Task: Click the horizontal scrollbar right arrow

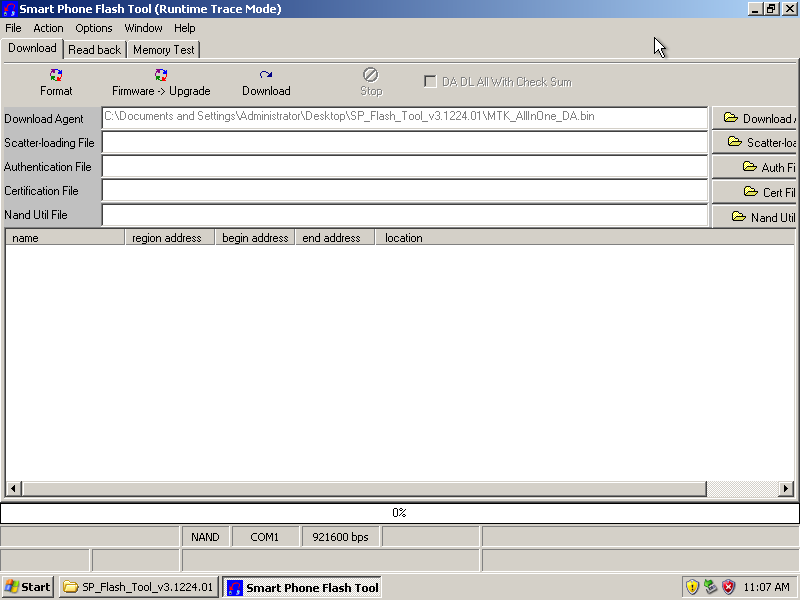Action: [x=786, y=488]
